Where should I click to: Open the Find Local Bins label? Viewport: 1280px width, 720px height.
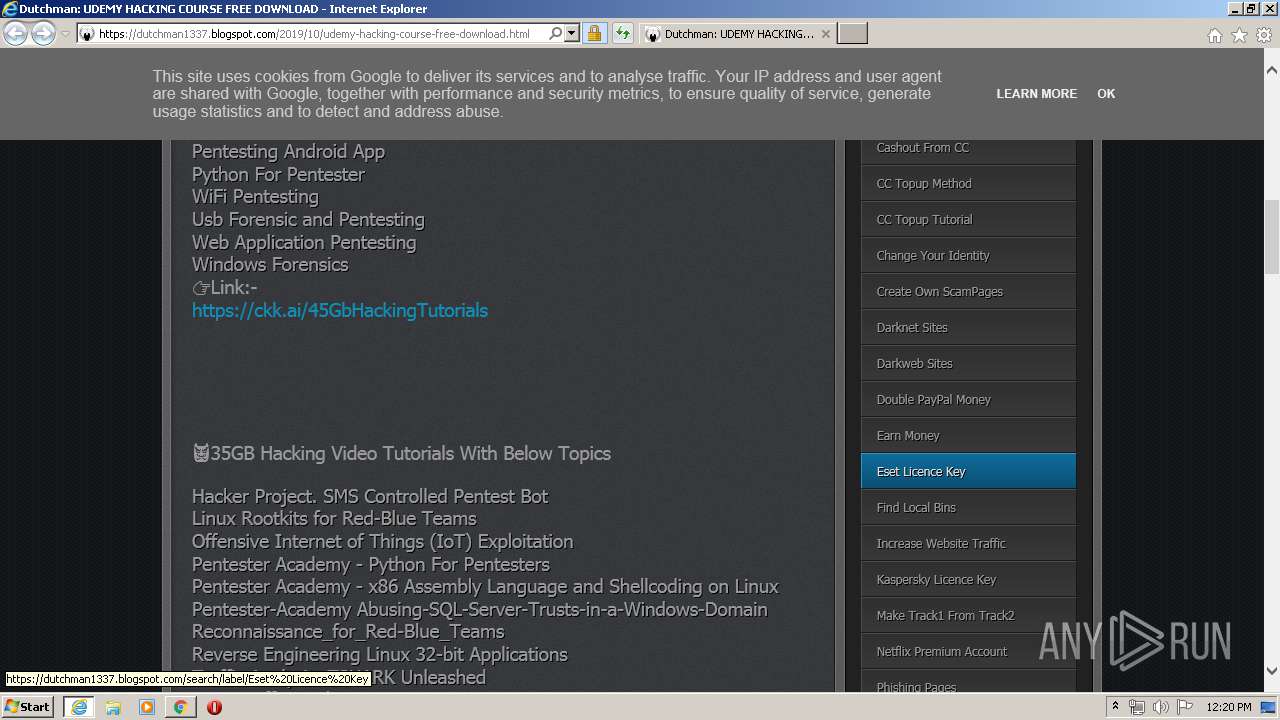pyautogui.click(x=968, y=508)
